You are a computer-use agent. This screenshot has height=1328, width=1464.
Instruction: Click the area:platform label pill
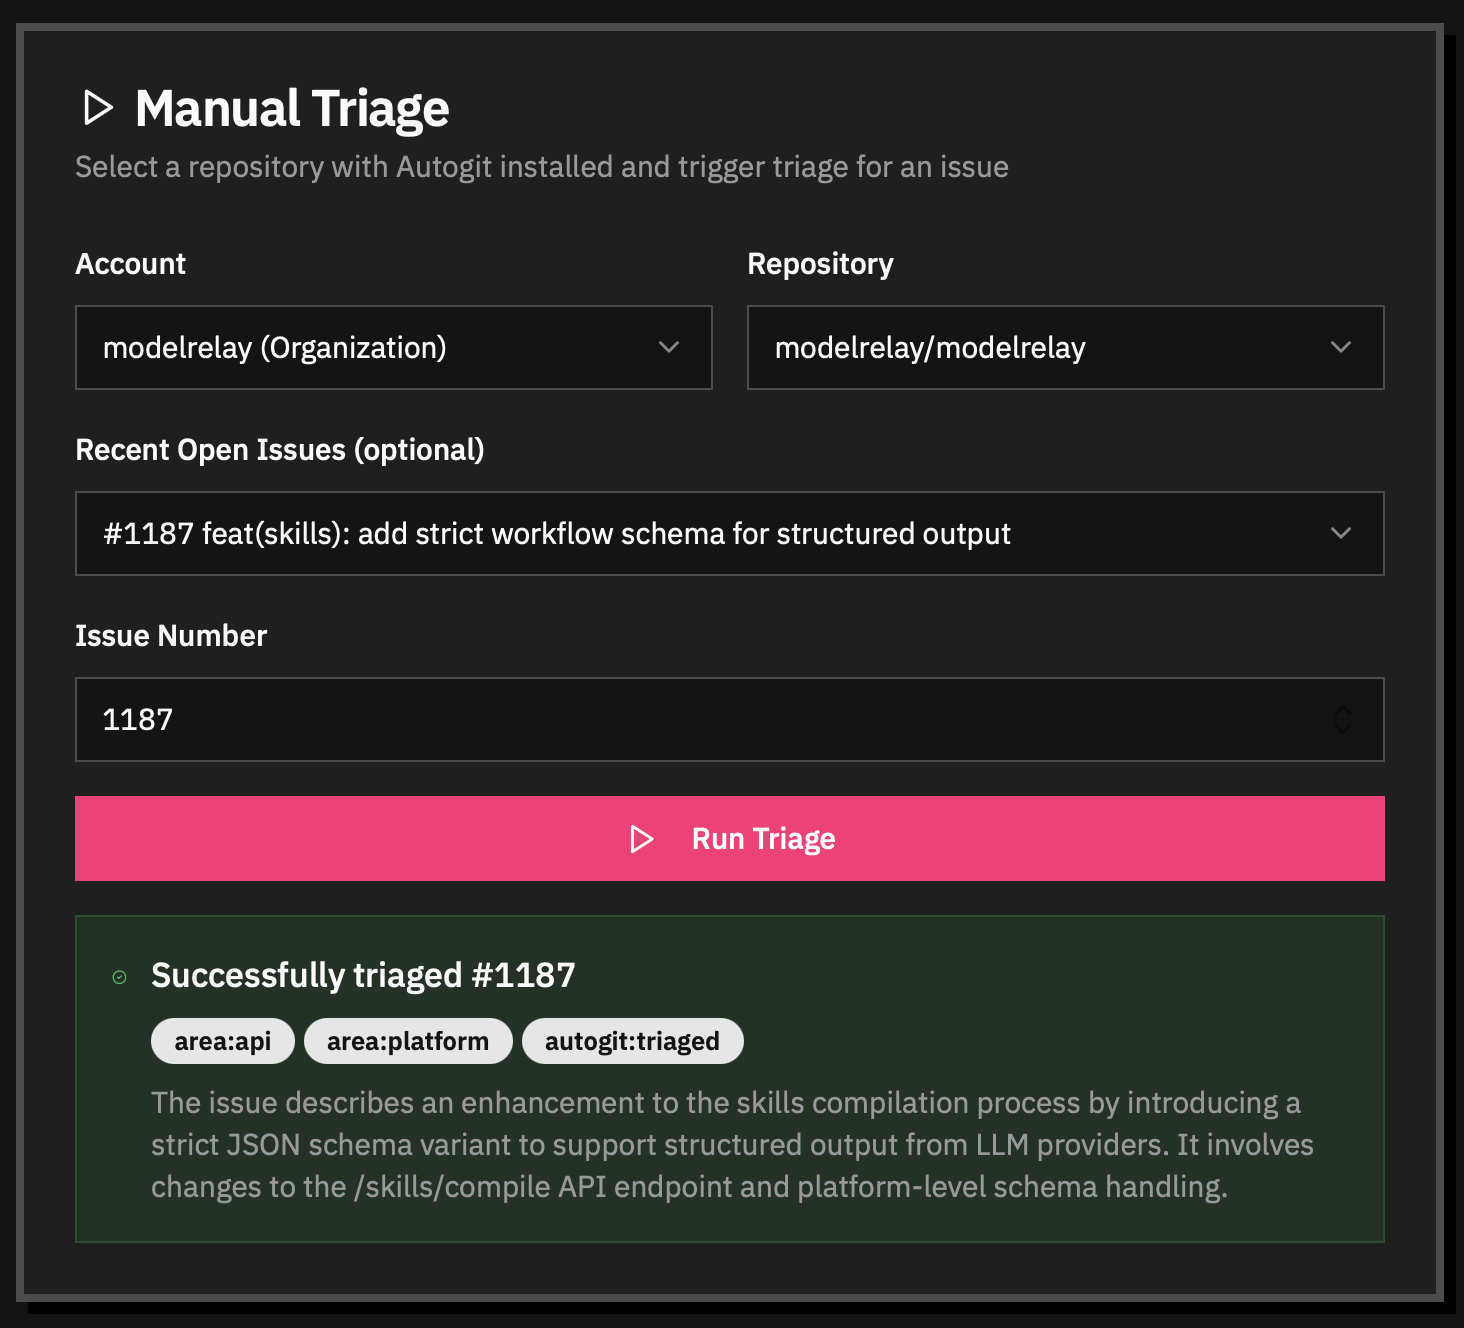coord(408,1040)
